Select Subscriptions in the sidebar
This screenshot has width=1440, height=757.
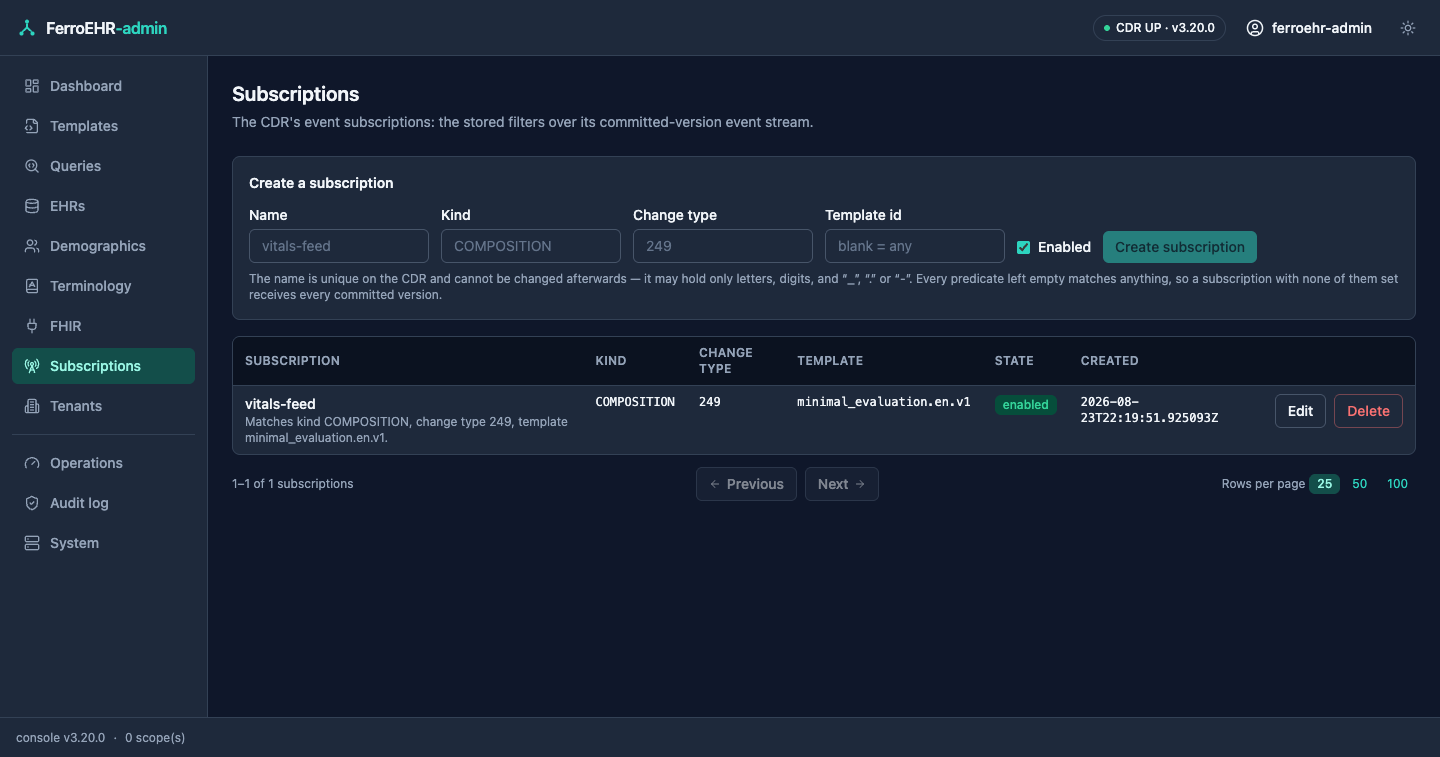(x=103, y=366)
